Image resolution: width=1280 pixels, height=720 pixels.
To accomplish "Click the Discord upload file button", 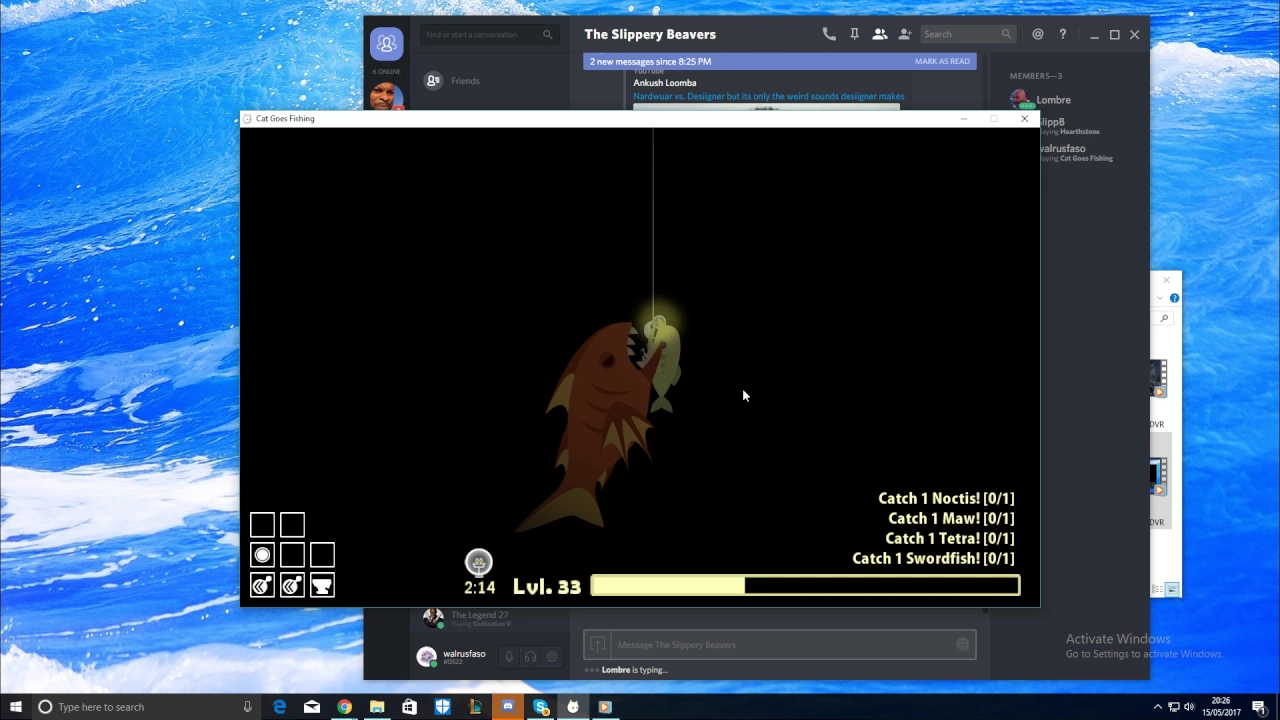I will coord(597,645).
